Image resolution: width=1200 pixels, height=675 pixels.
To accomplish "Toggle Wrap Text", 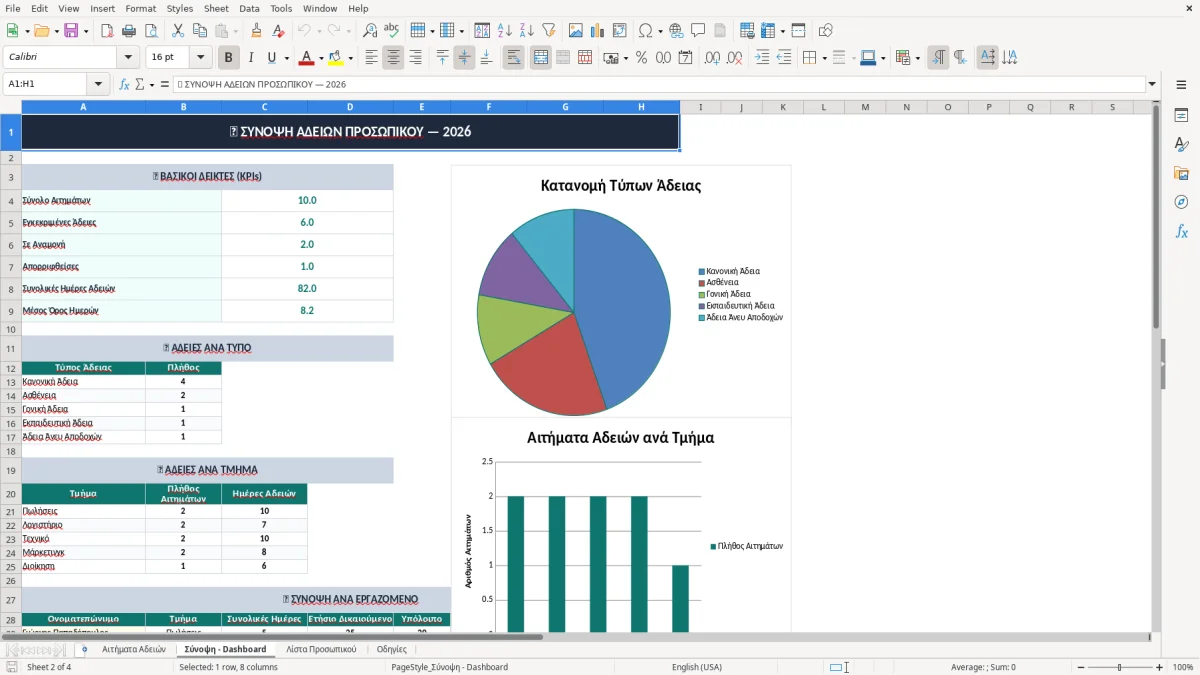I will (513, 58).
